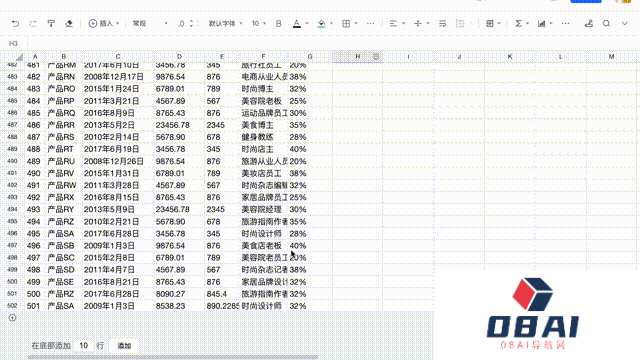This screenshot has width=640, height=360.
Task: Click the add row plus icon below the sheet
Action: 12,318
